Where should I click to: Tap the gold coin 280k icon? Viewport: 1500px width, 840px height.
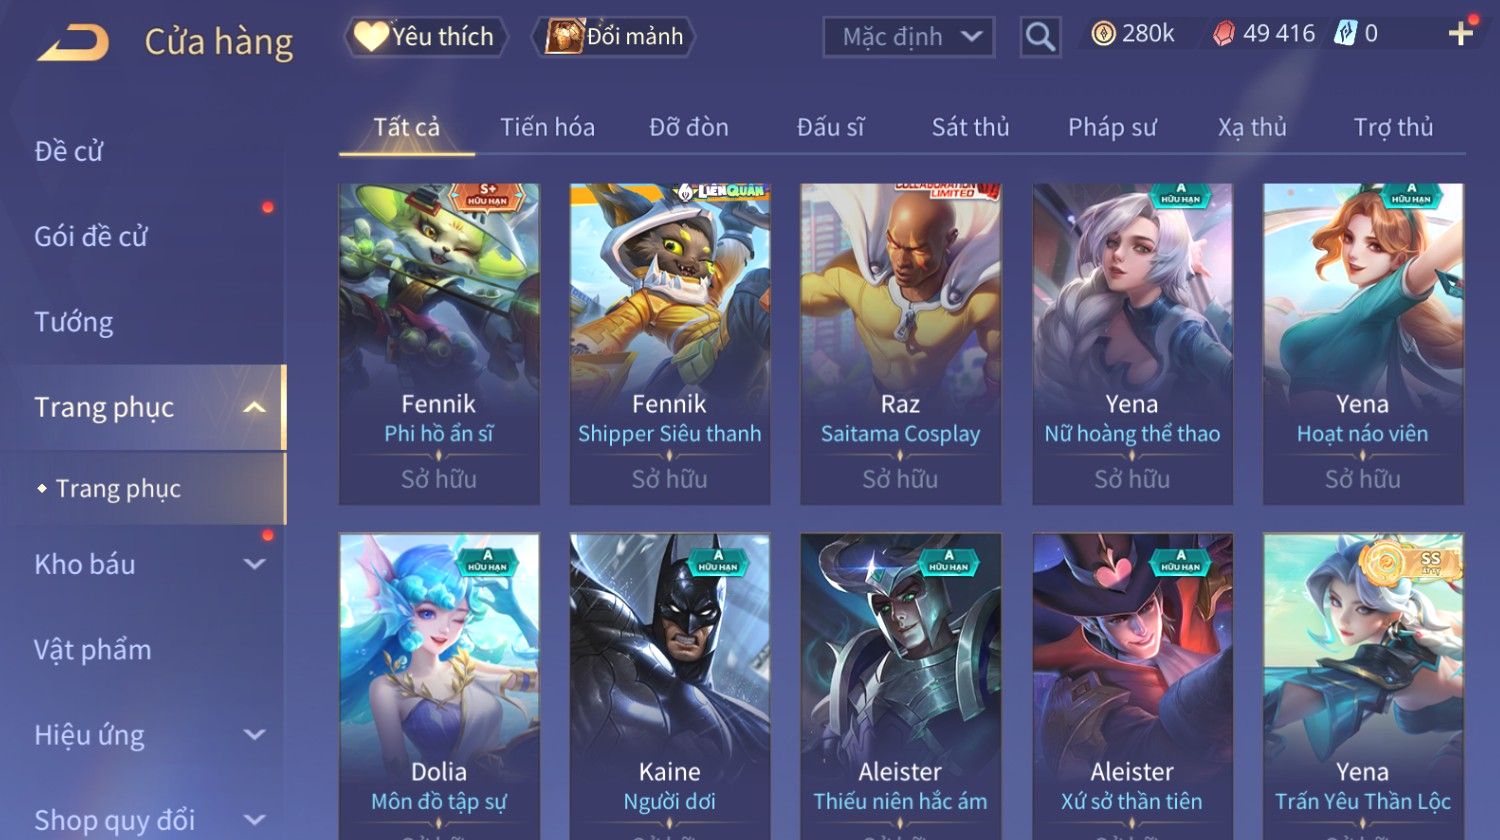tap(1103, 34)
